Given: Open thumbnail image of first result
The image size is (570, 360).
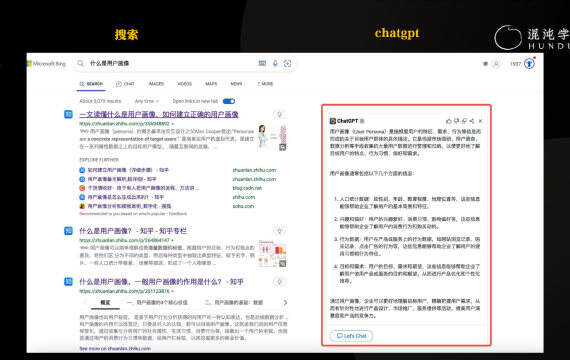Looking at the screenshot, I should (272, 137).
